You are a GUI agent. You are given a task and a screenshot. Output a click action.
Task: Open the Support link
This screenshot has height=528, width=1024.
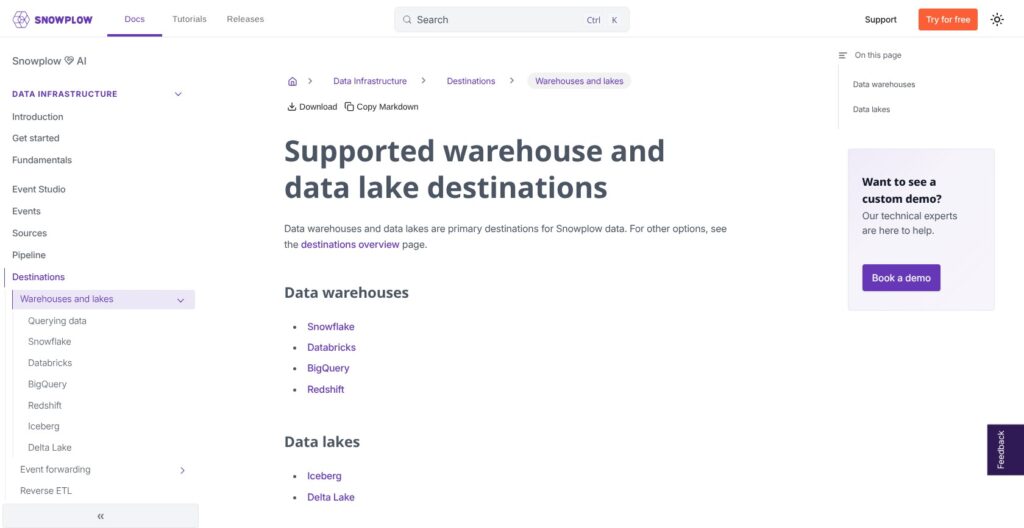point(880,20)
